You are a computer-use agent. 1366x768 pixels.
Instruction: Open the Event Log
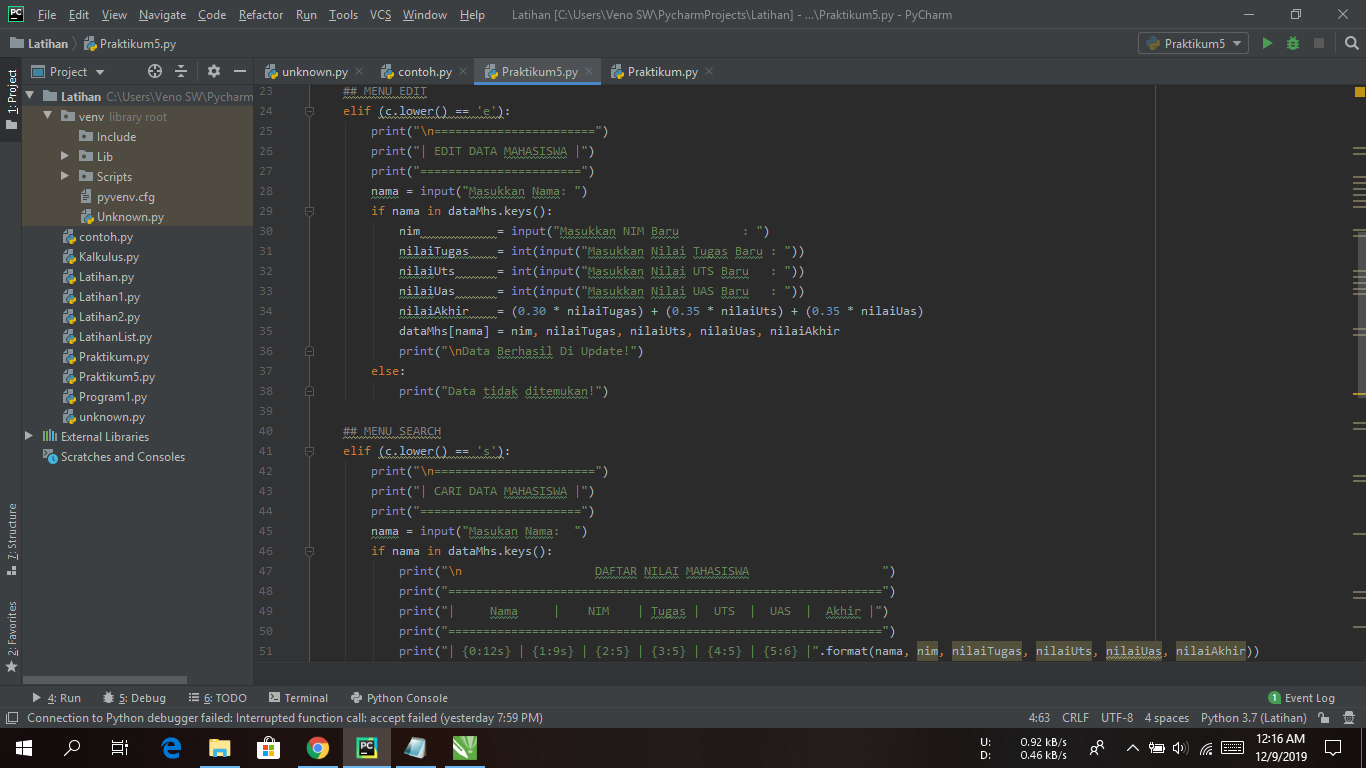[x=1301, y=698]
